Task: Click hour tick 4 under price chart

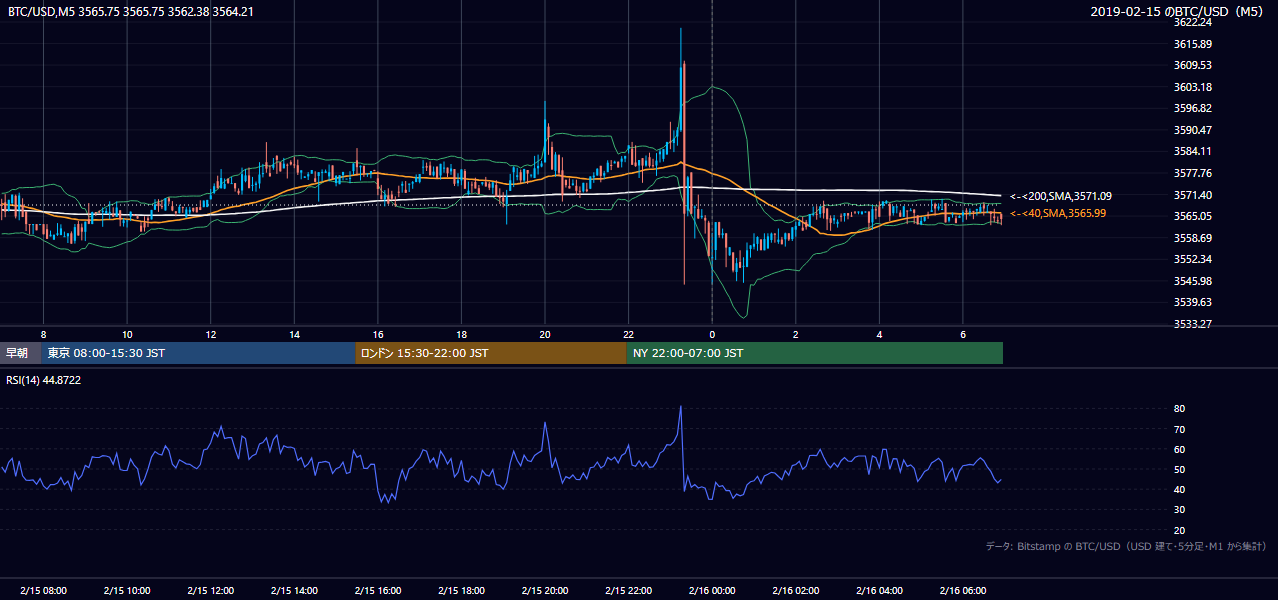Action: (879, 334)
